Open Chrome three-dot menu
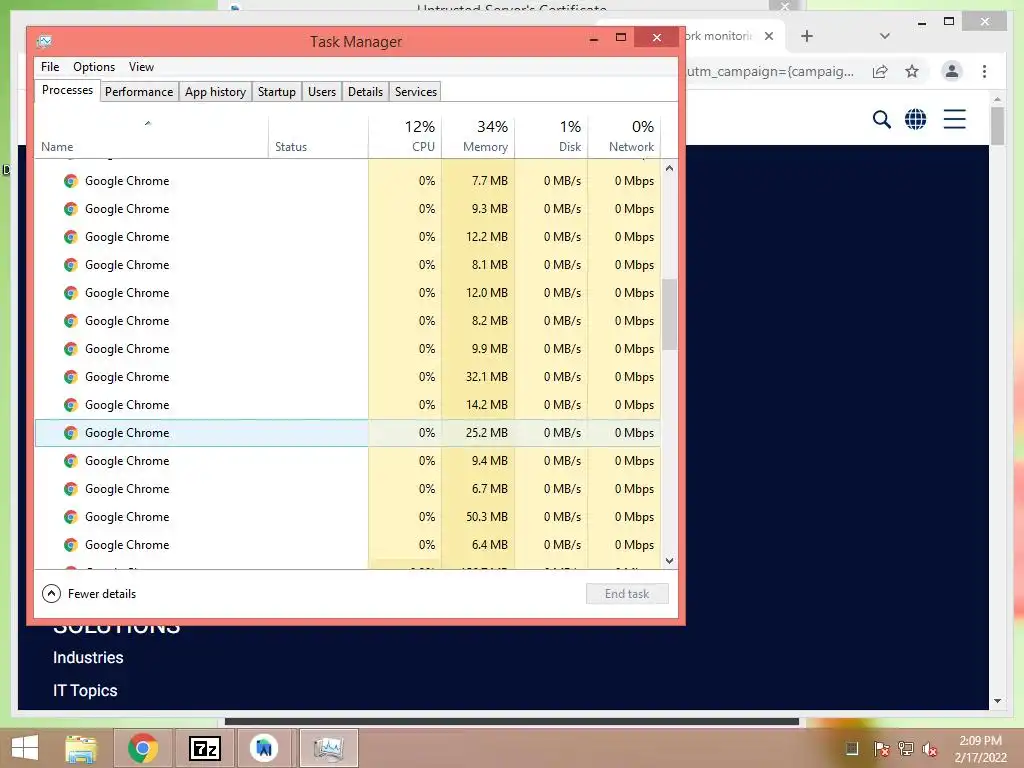 (984, 71)
